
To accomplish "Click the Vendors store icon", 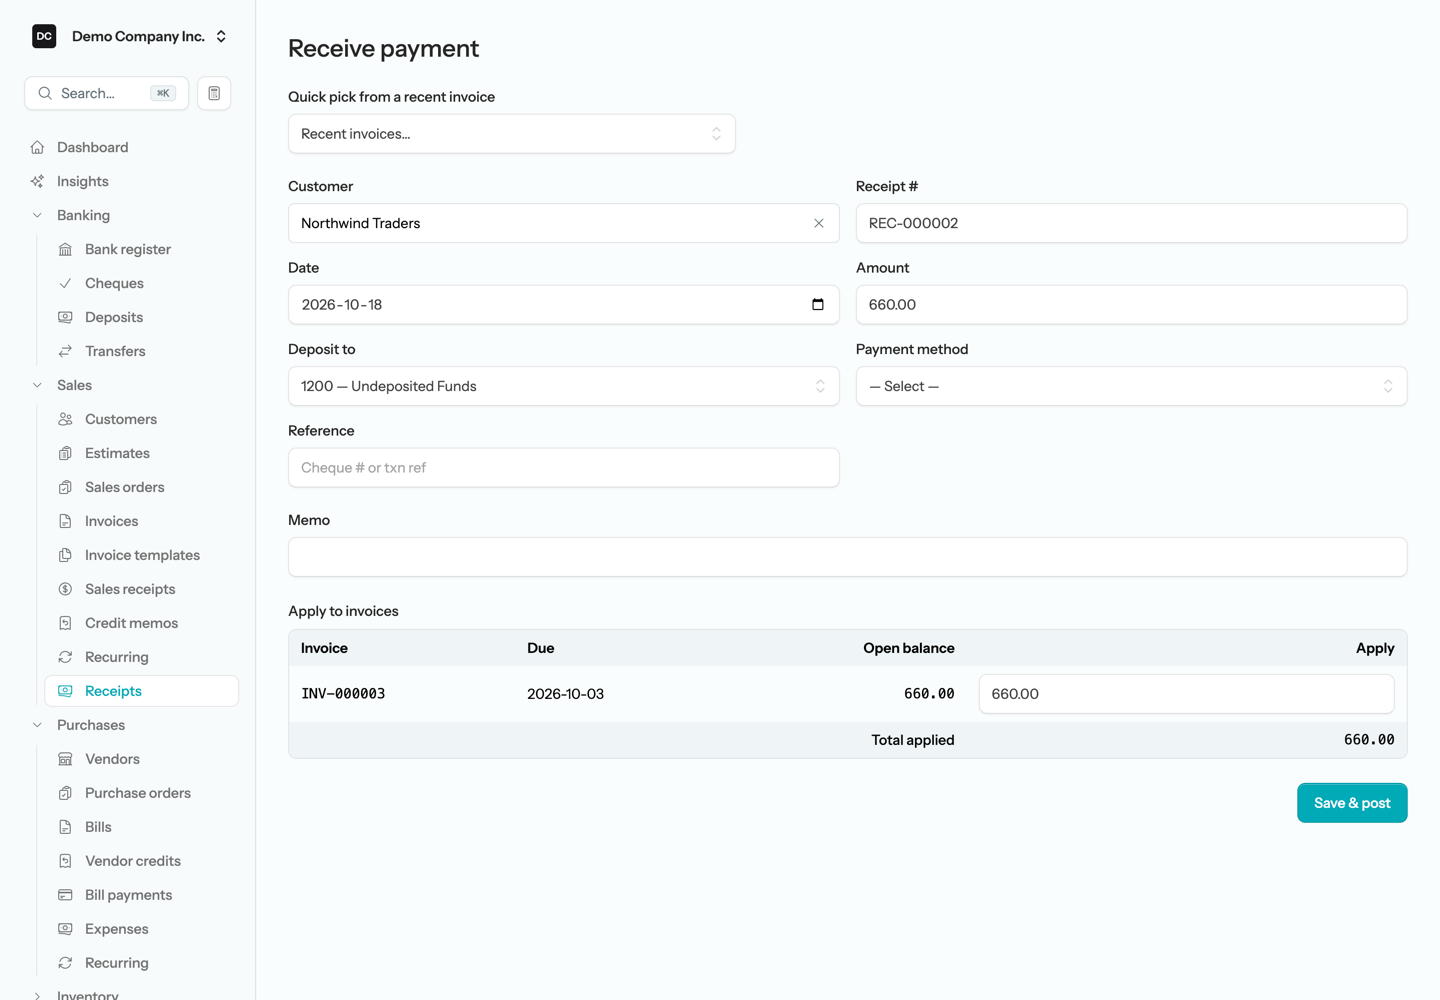I will [65, 759].
